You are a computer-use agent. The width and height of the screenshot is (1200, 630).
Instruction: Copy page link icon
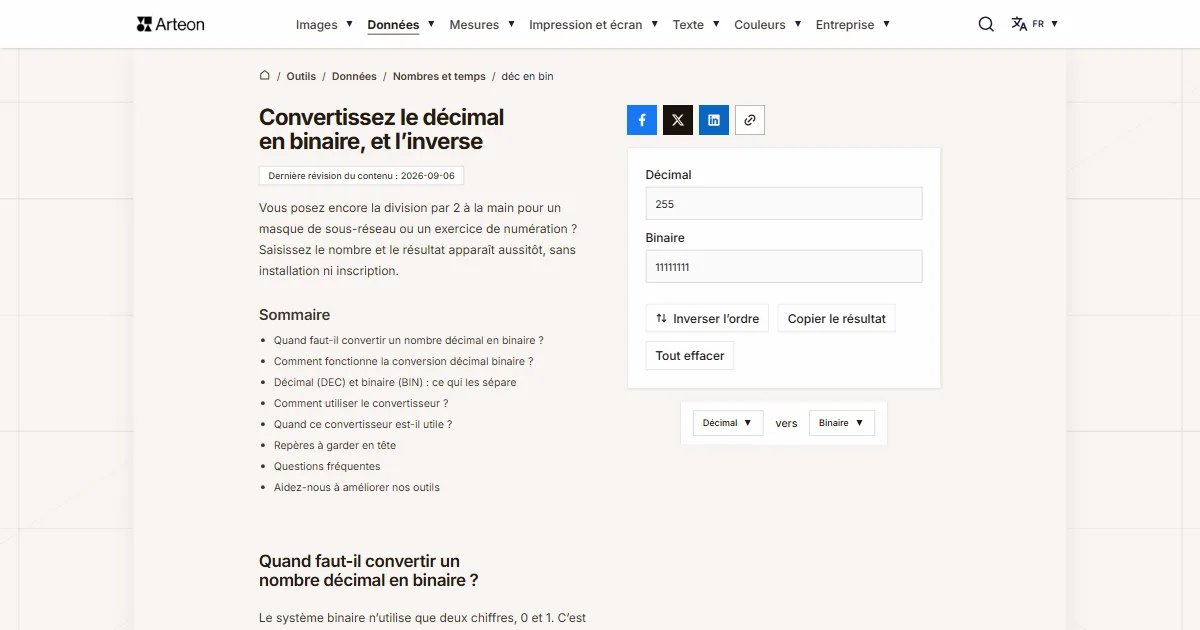750,120
